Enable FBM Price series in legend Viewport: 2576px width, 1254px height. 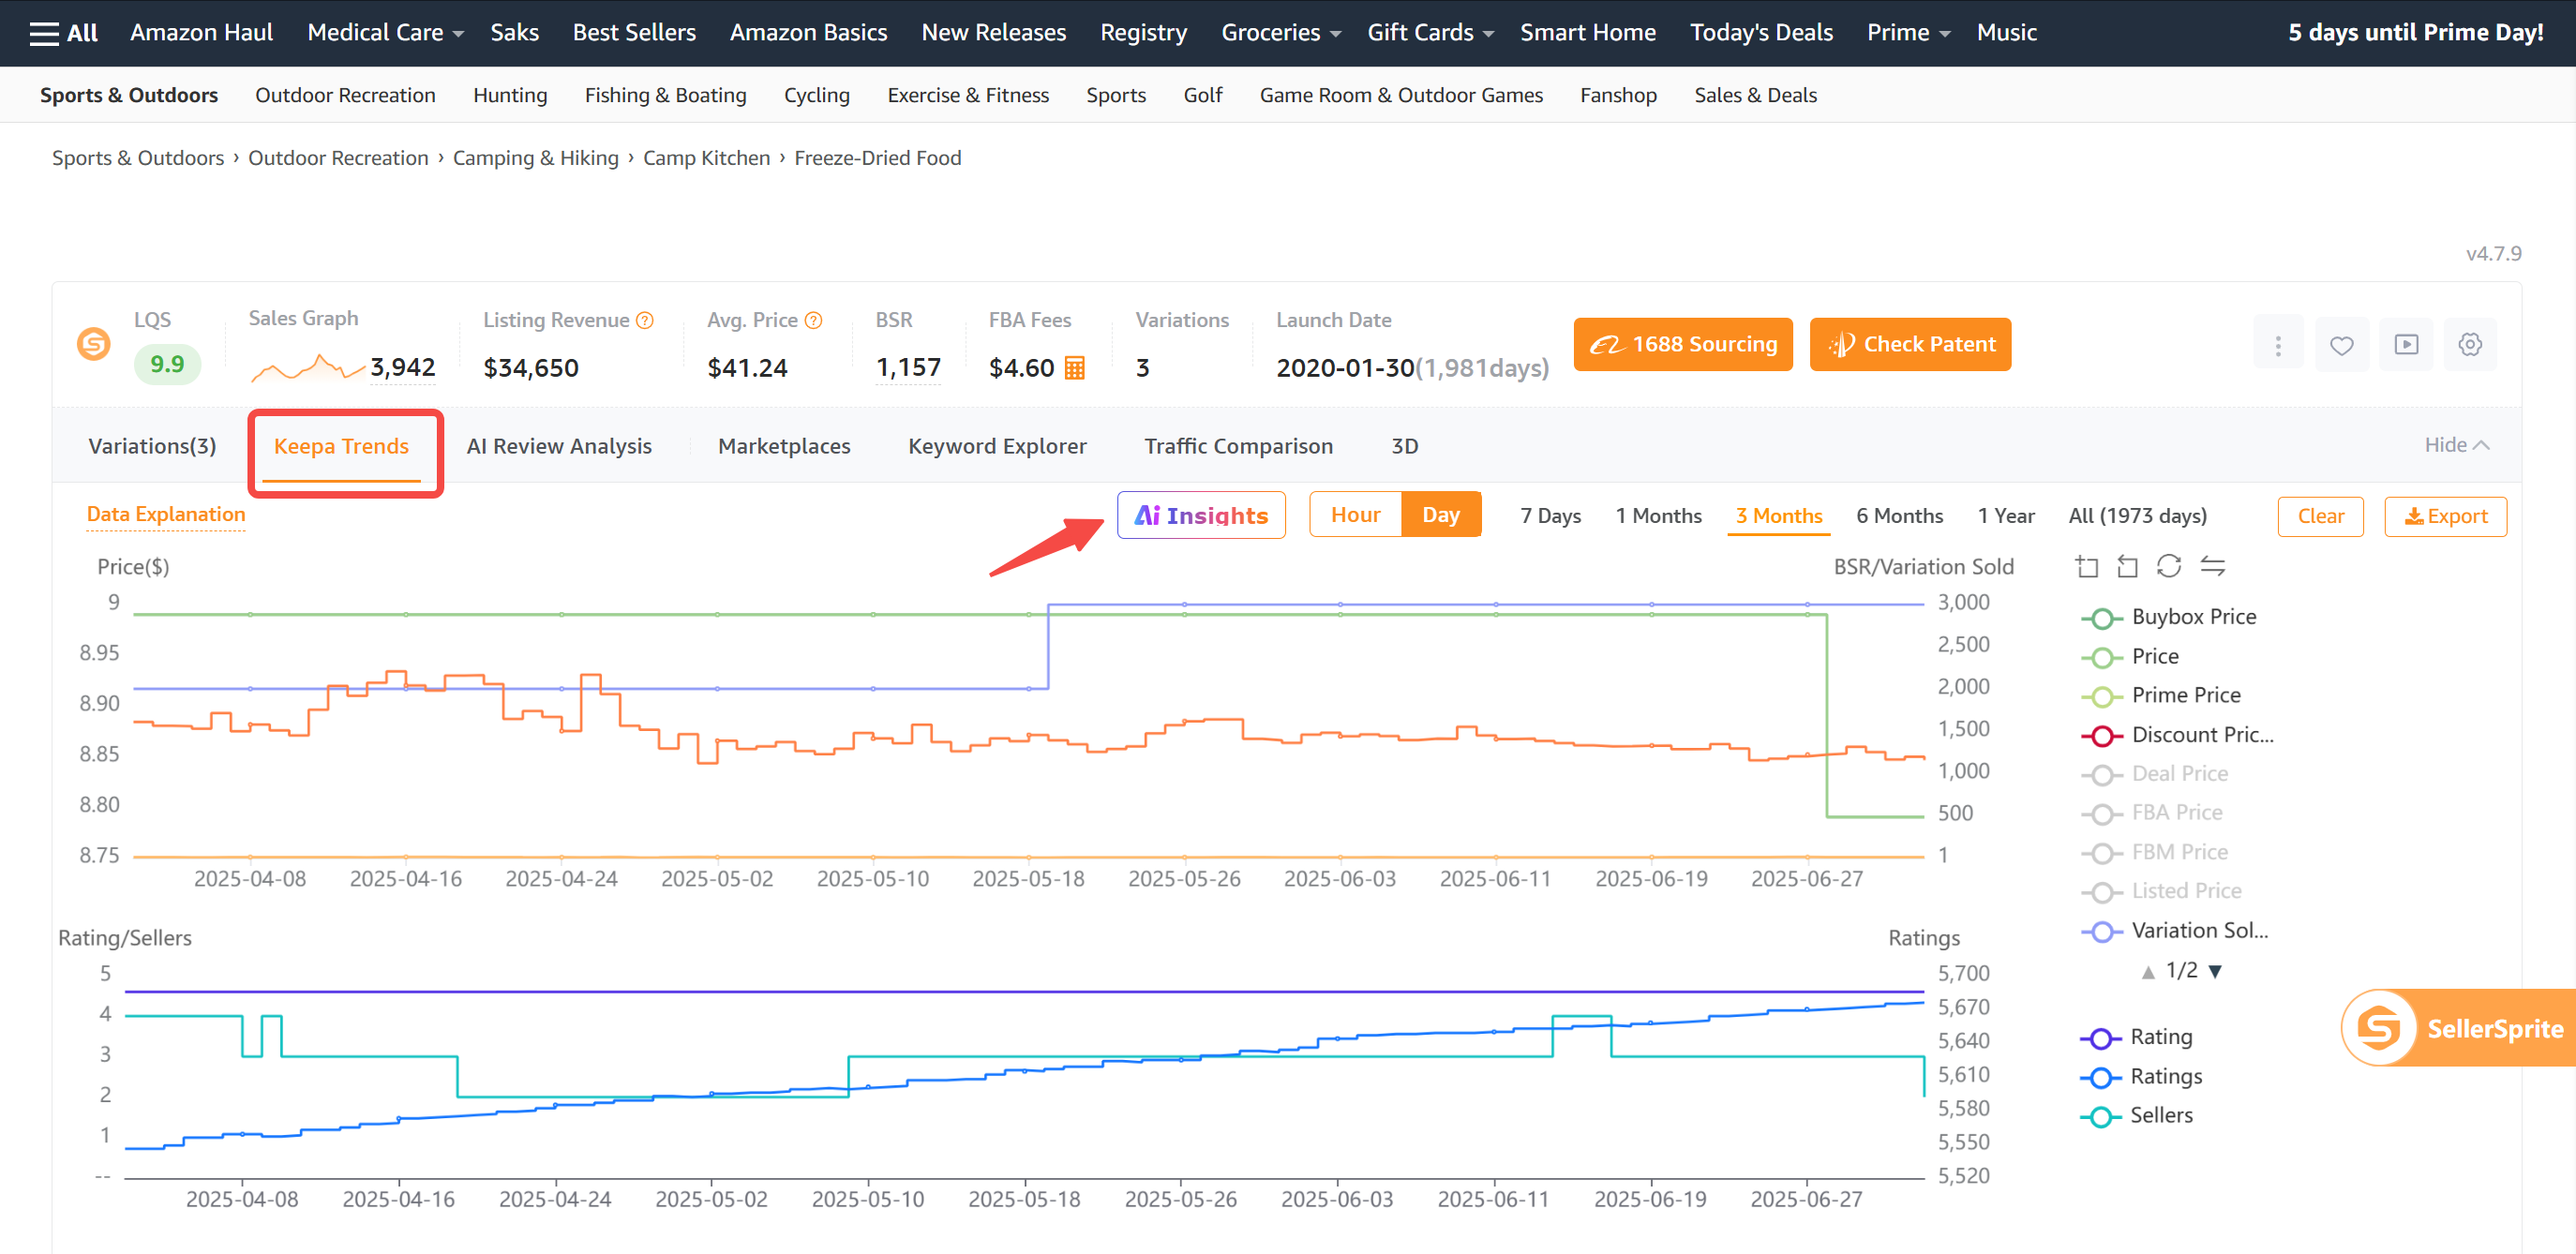(2155, 852)
